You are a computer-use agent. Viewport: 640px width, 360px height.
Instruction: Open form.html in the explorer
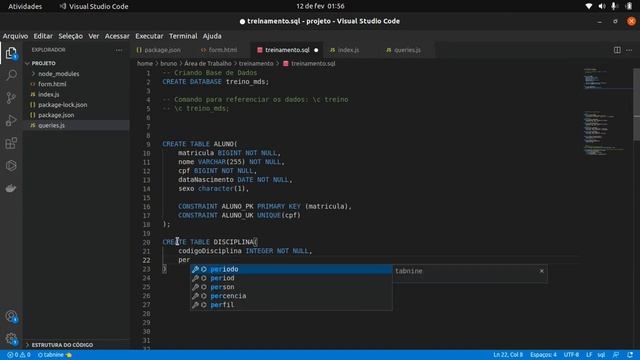pos(52,84)
